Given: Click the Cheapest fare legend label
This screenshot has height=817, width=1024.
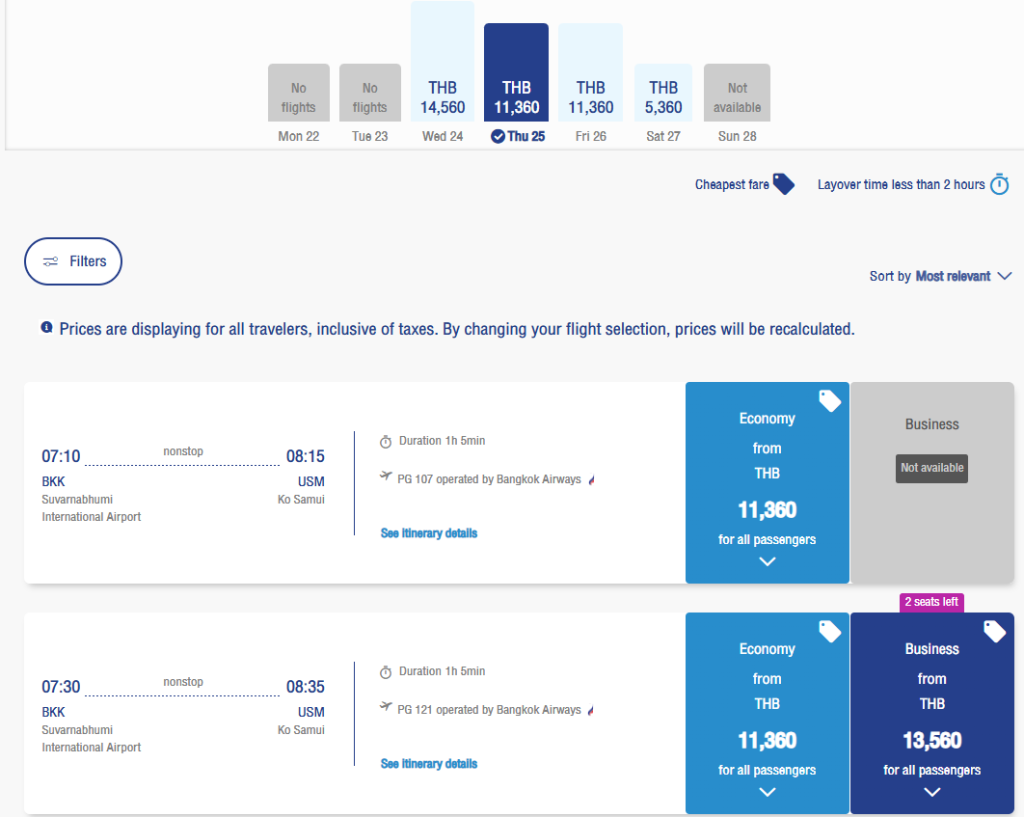Looking at the screenshot, I should coord(731,185).
